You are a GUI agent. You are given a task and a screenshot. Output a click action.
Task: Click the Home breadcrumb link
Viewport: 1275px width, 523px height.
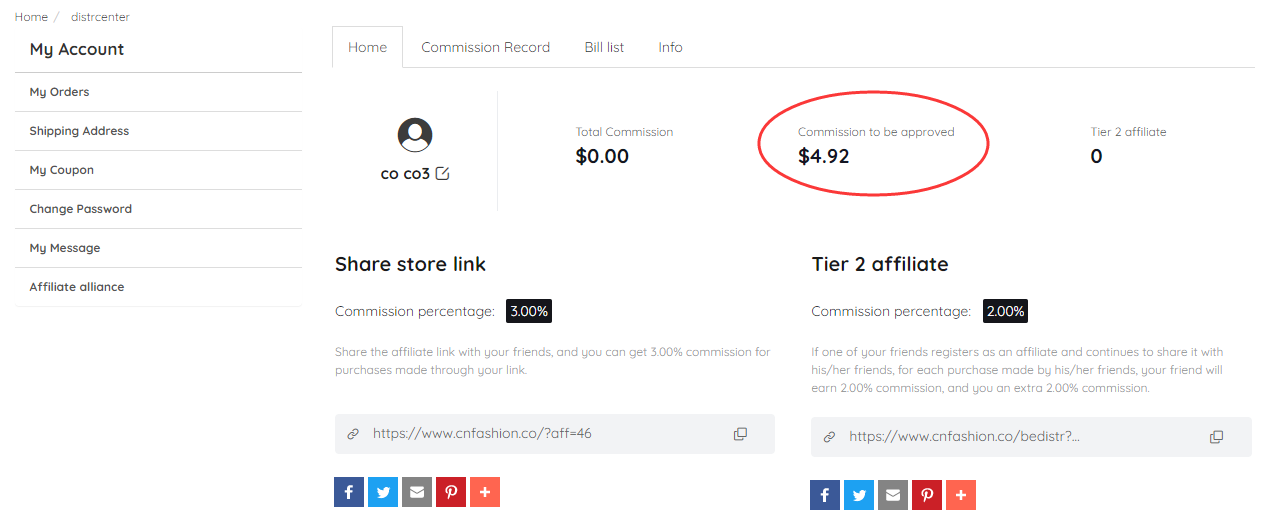click(31, 17)
